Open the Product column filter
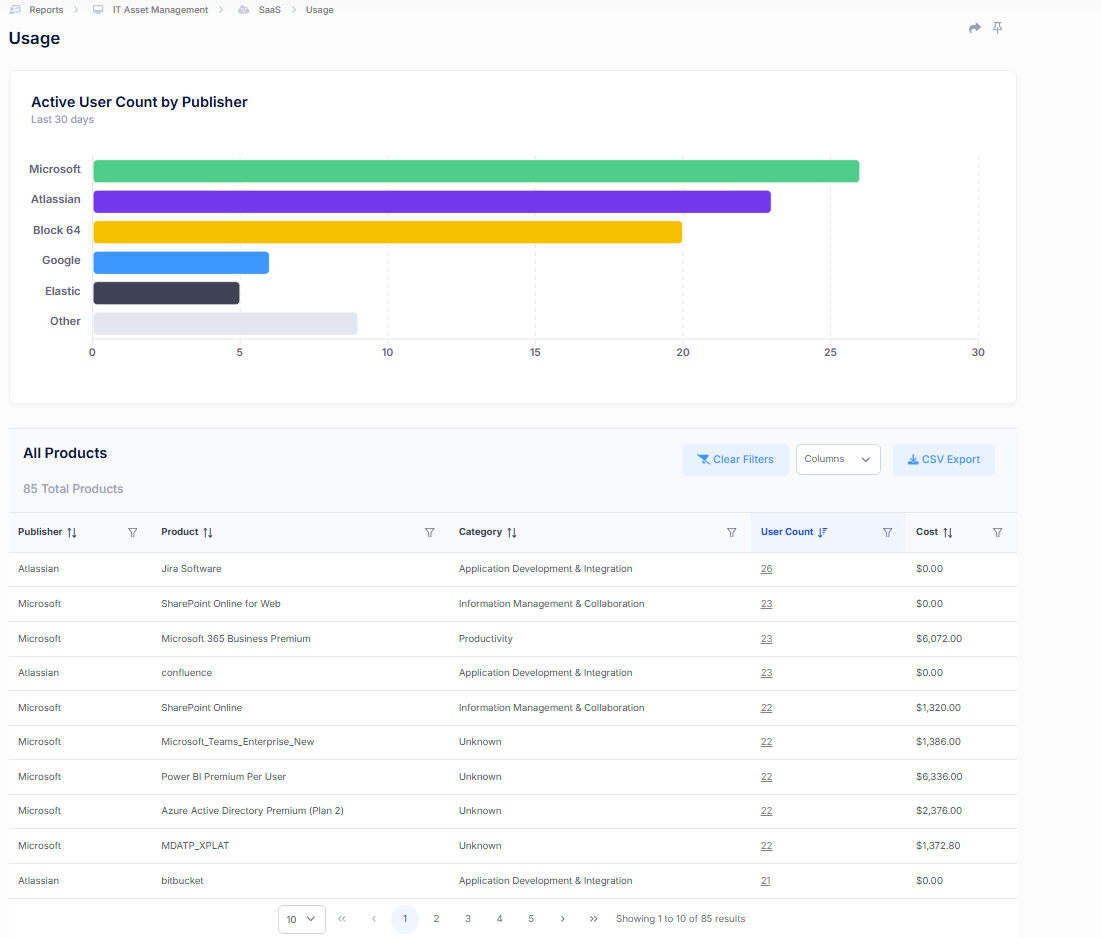The width and height of the screenshot is (1101, 938). [430, 533]
